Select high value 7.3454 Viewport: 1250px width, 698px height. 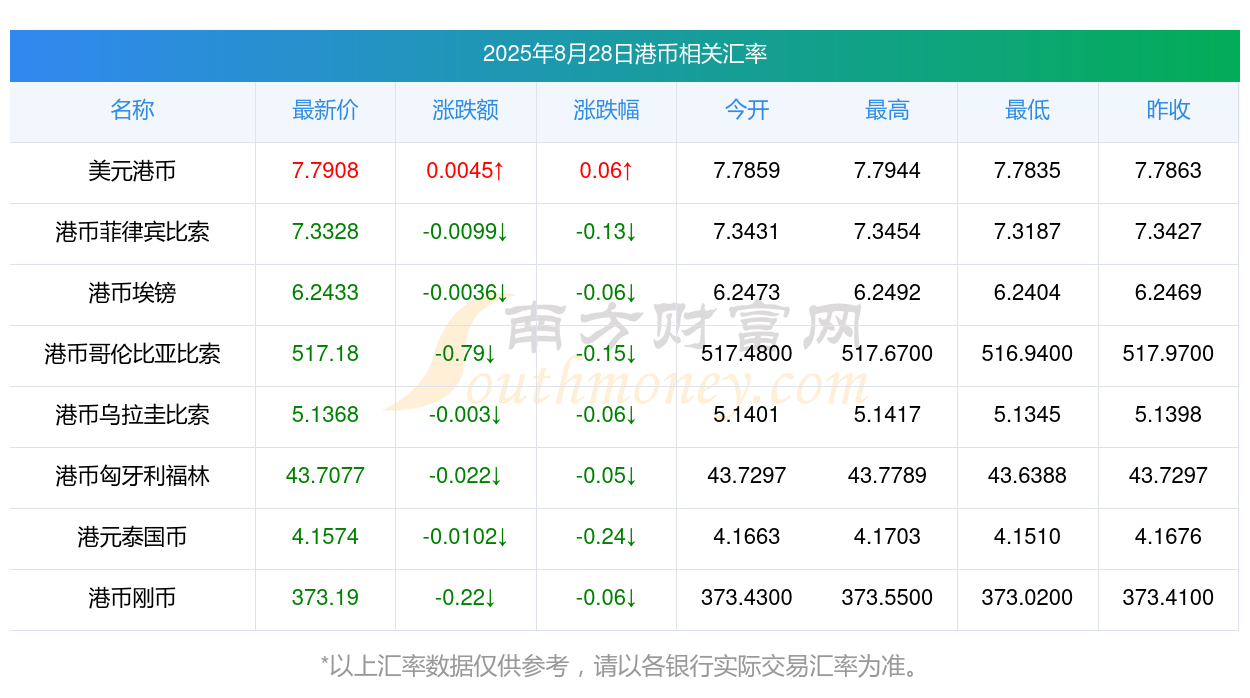pos(887,232)
